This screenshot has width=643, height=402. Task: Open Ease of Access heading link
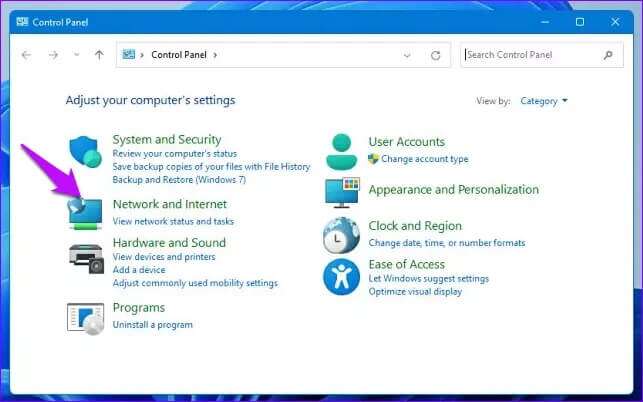point(407,264)
